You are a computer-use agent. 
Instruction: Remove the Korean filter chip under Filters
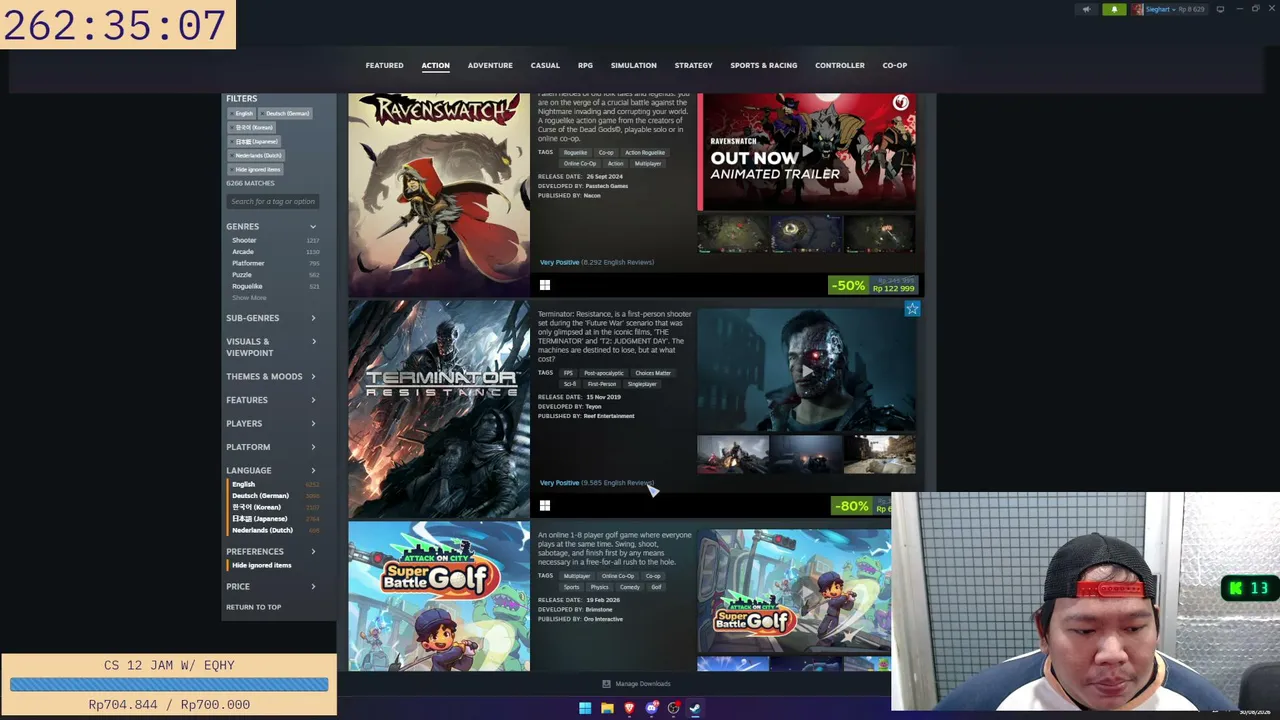254,127
